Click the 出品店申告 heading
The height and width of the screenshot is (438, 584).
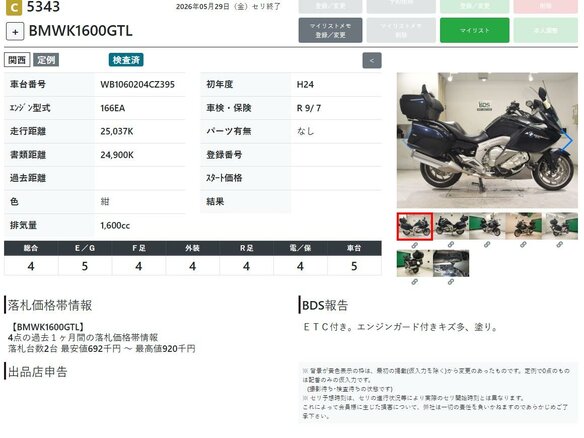point(38,372)
